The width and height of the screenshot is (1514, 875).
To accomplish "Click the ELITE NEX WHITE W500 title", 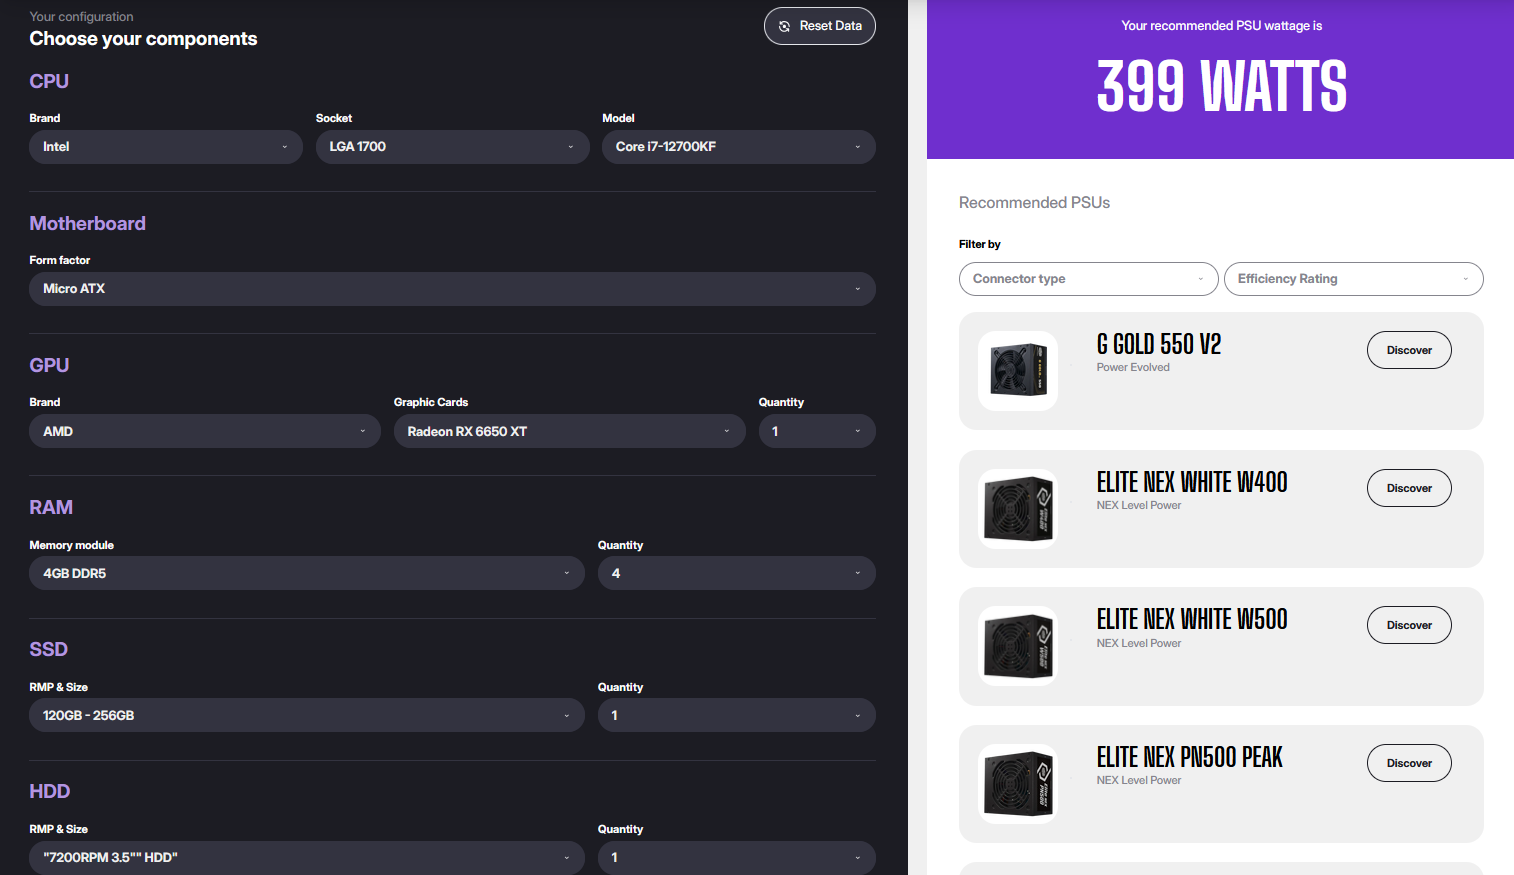I will (x=1192, y=620).
